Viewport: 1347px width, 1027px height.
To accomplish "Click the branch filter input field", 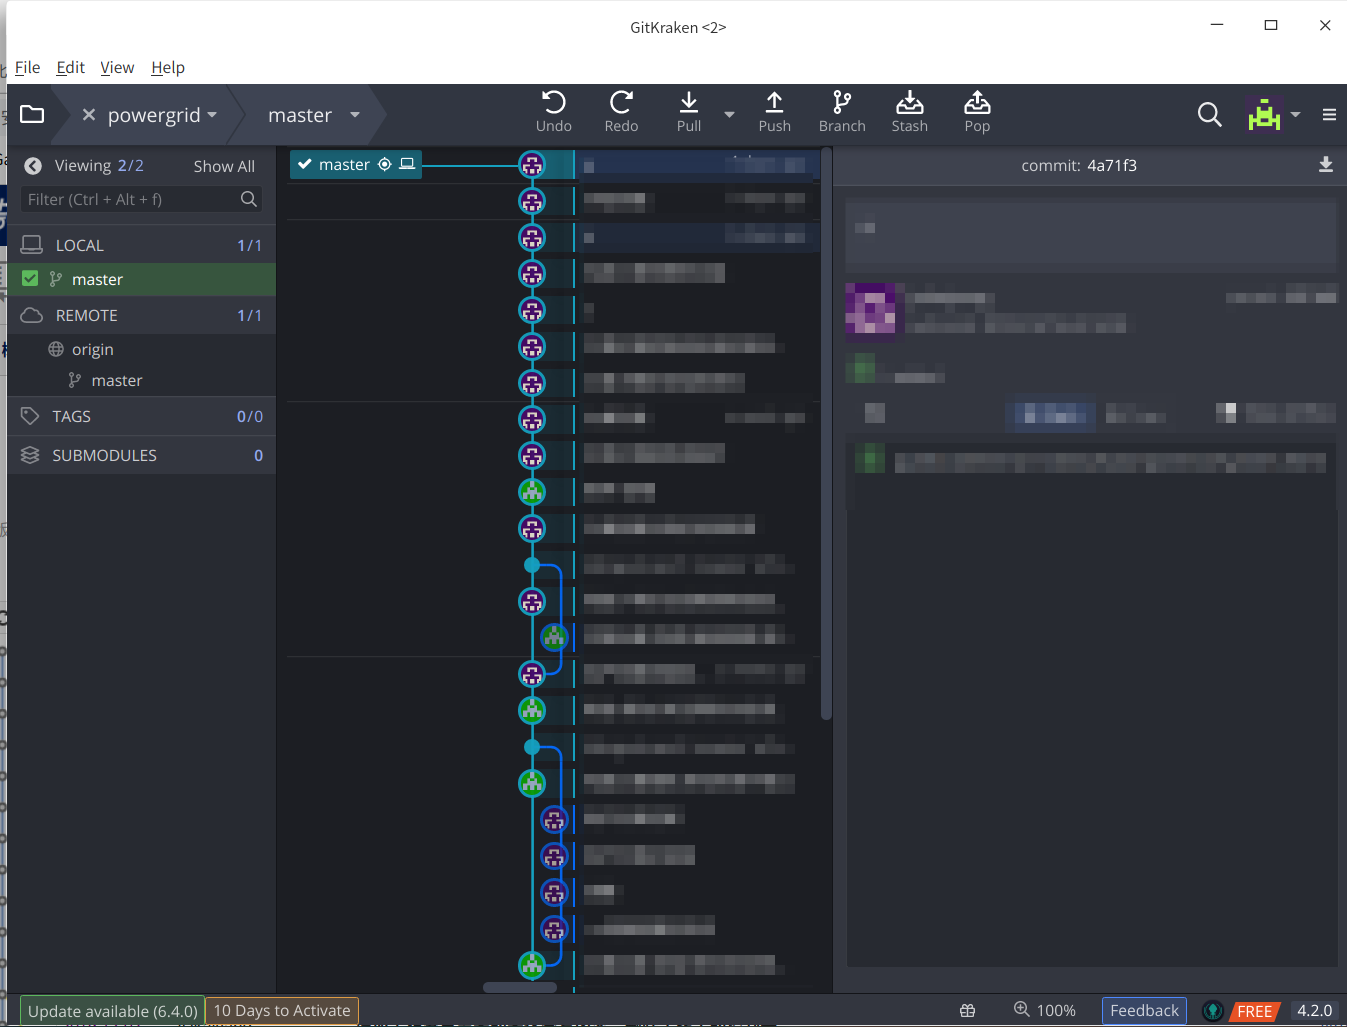I will pyautogui.click(x=130, y=200).
